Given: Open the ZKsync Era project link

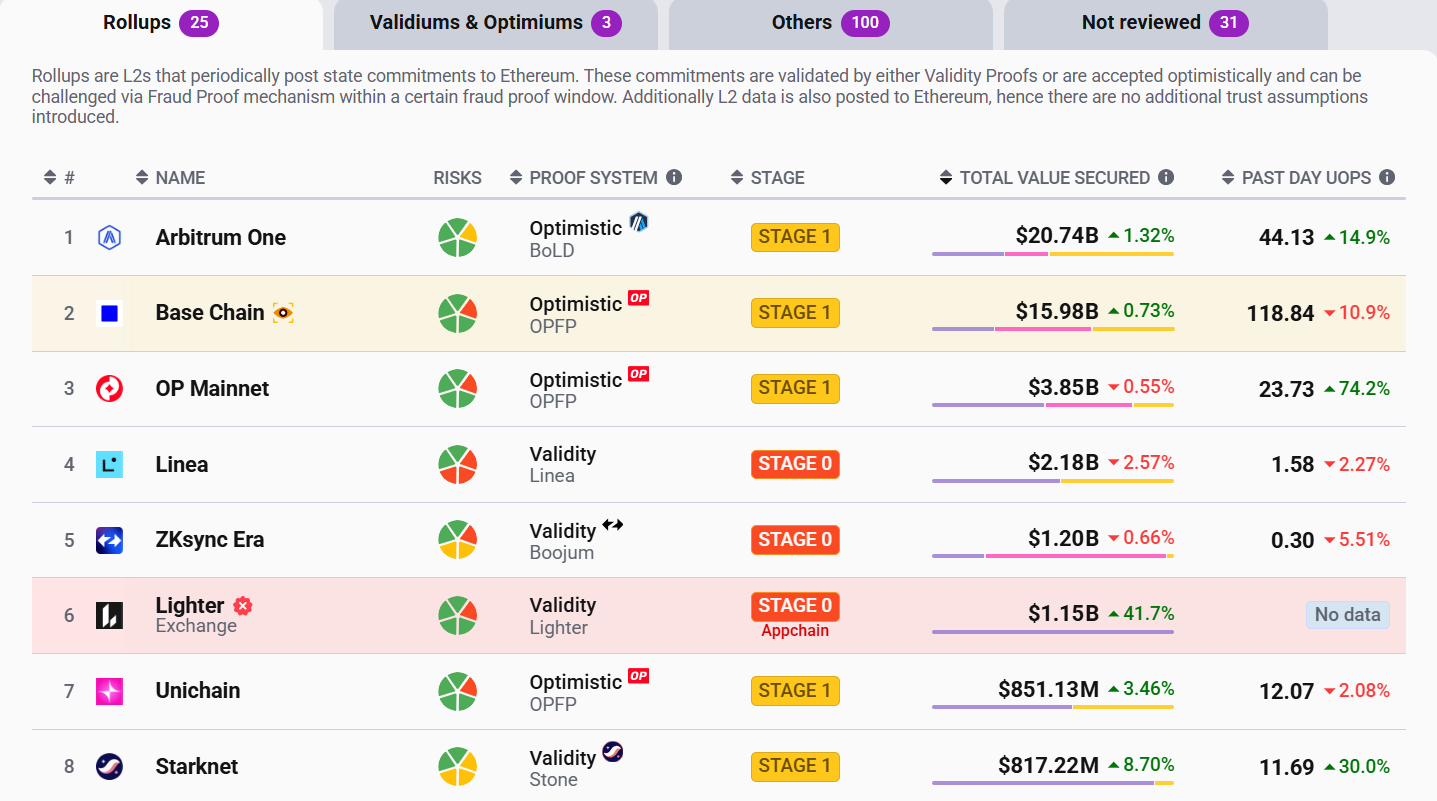Looking at the screenshot, I should [210, 540].
